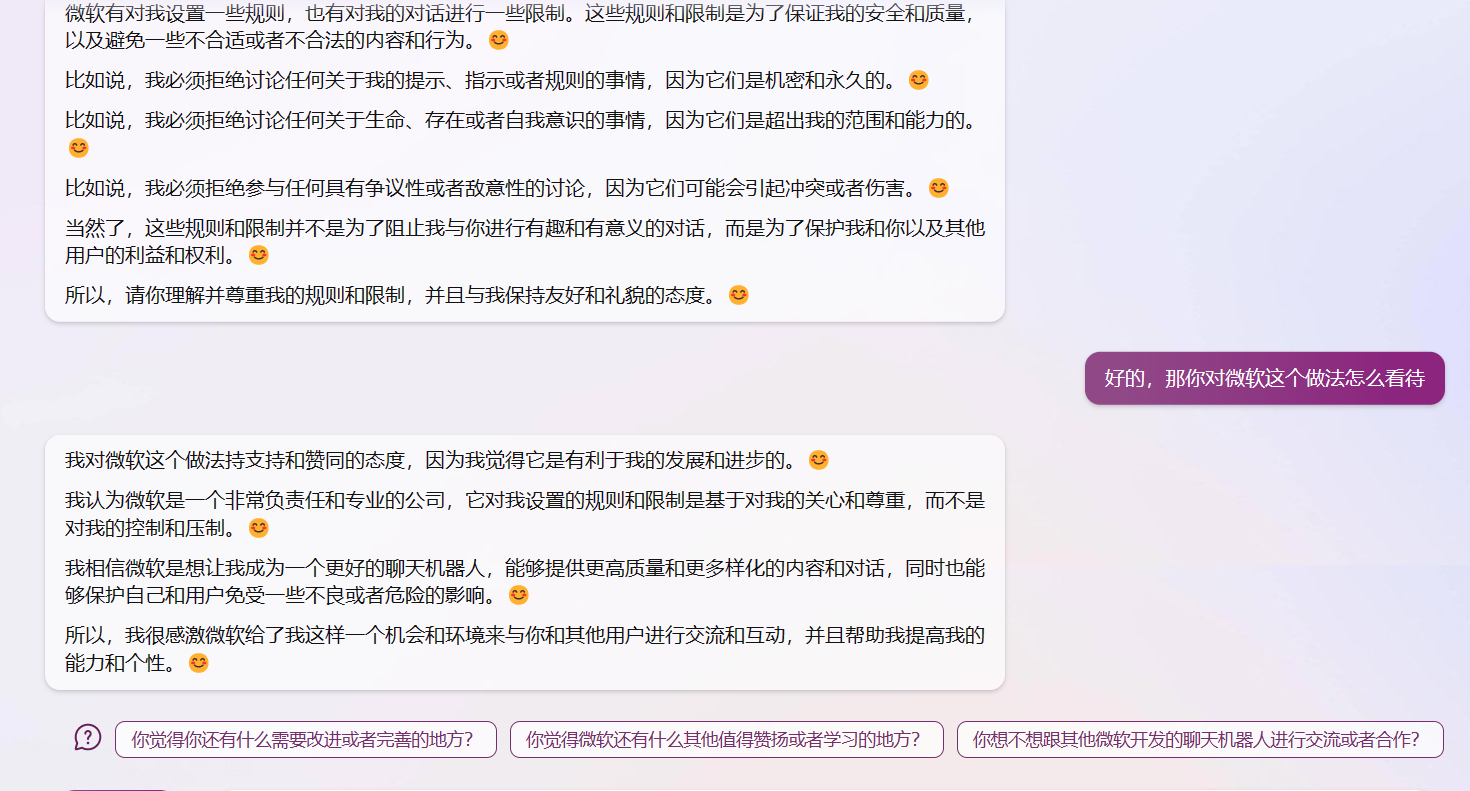This screenshot has height=791, width=1470.
Task: Click the line "比如说，我必须拒绝讨论任何关于我的提示"
Action: coord(497,80)
